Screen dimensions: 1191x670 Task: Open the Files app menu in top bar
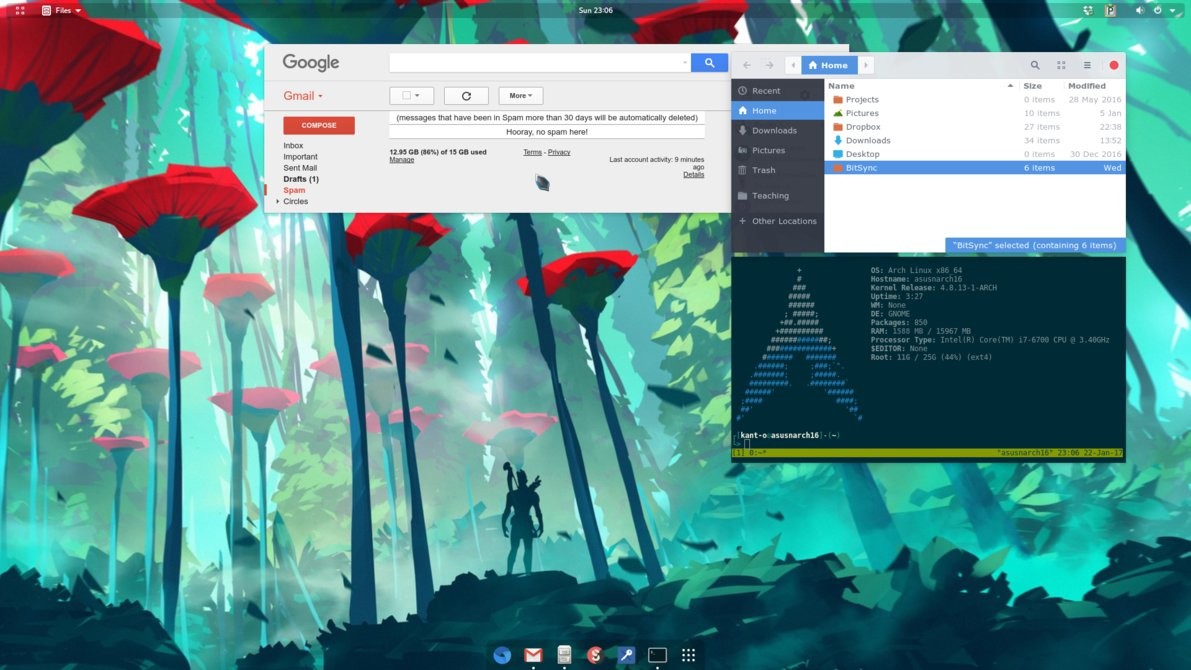62,11
